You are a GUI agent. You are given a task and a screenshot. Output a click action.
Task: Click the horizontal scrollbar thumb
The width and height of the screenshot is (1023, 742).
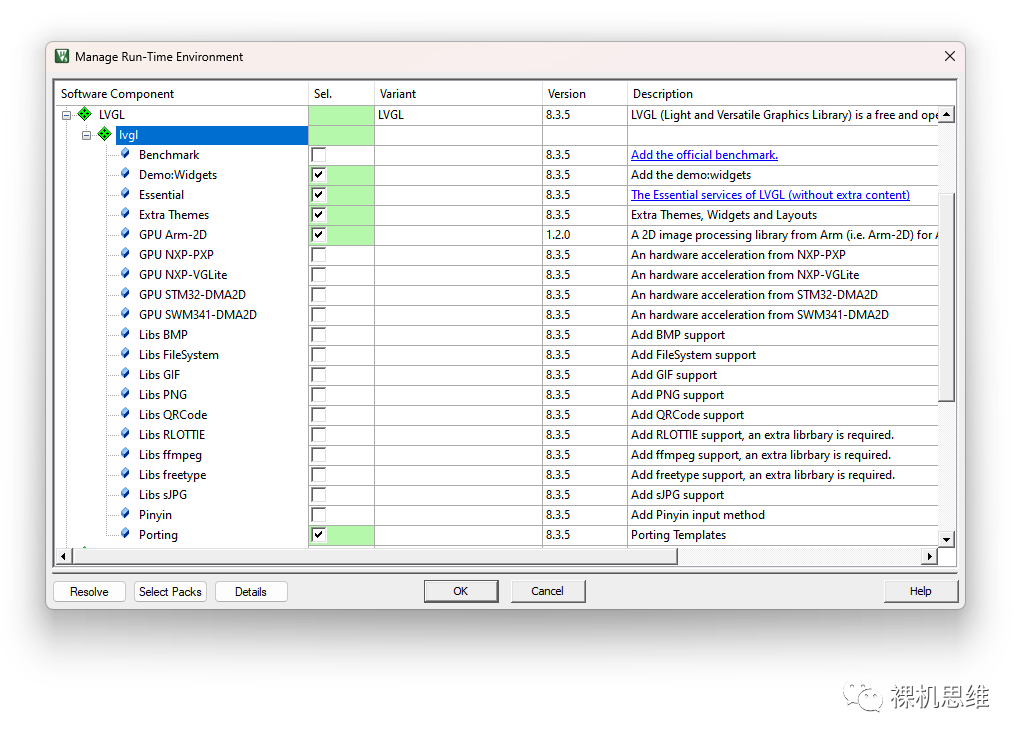pyautogui.click(x=375, y=556)
